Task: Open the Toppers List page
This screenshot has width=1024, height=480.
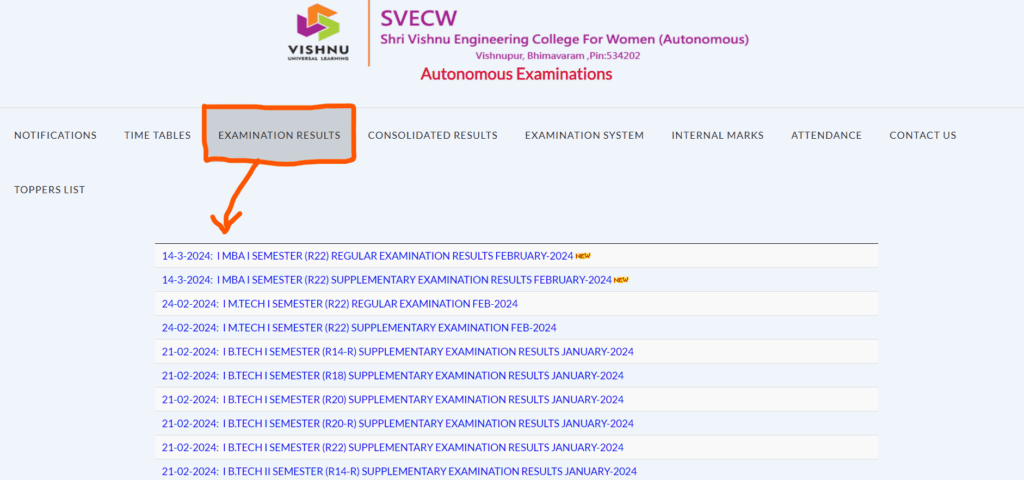Action: [50, 190]
